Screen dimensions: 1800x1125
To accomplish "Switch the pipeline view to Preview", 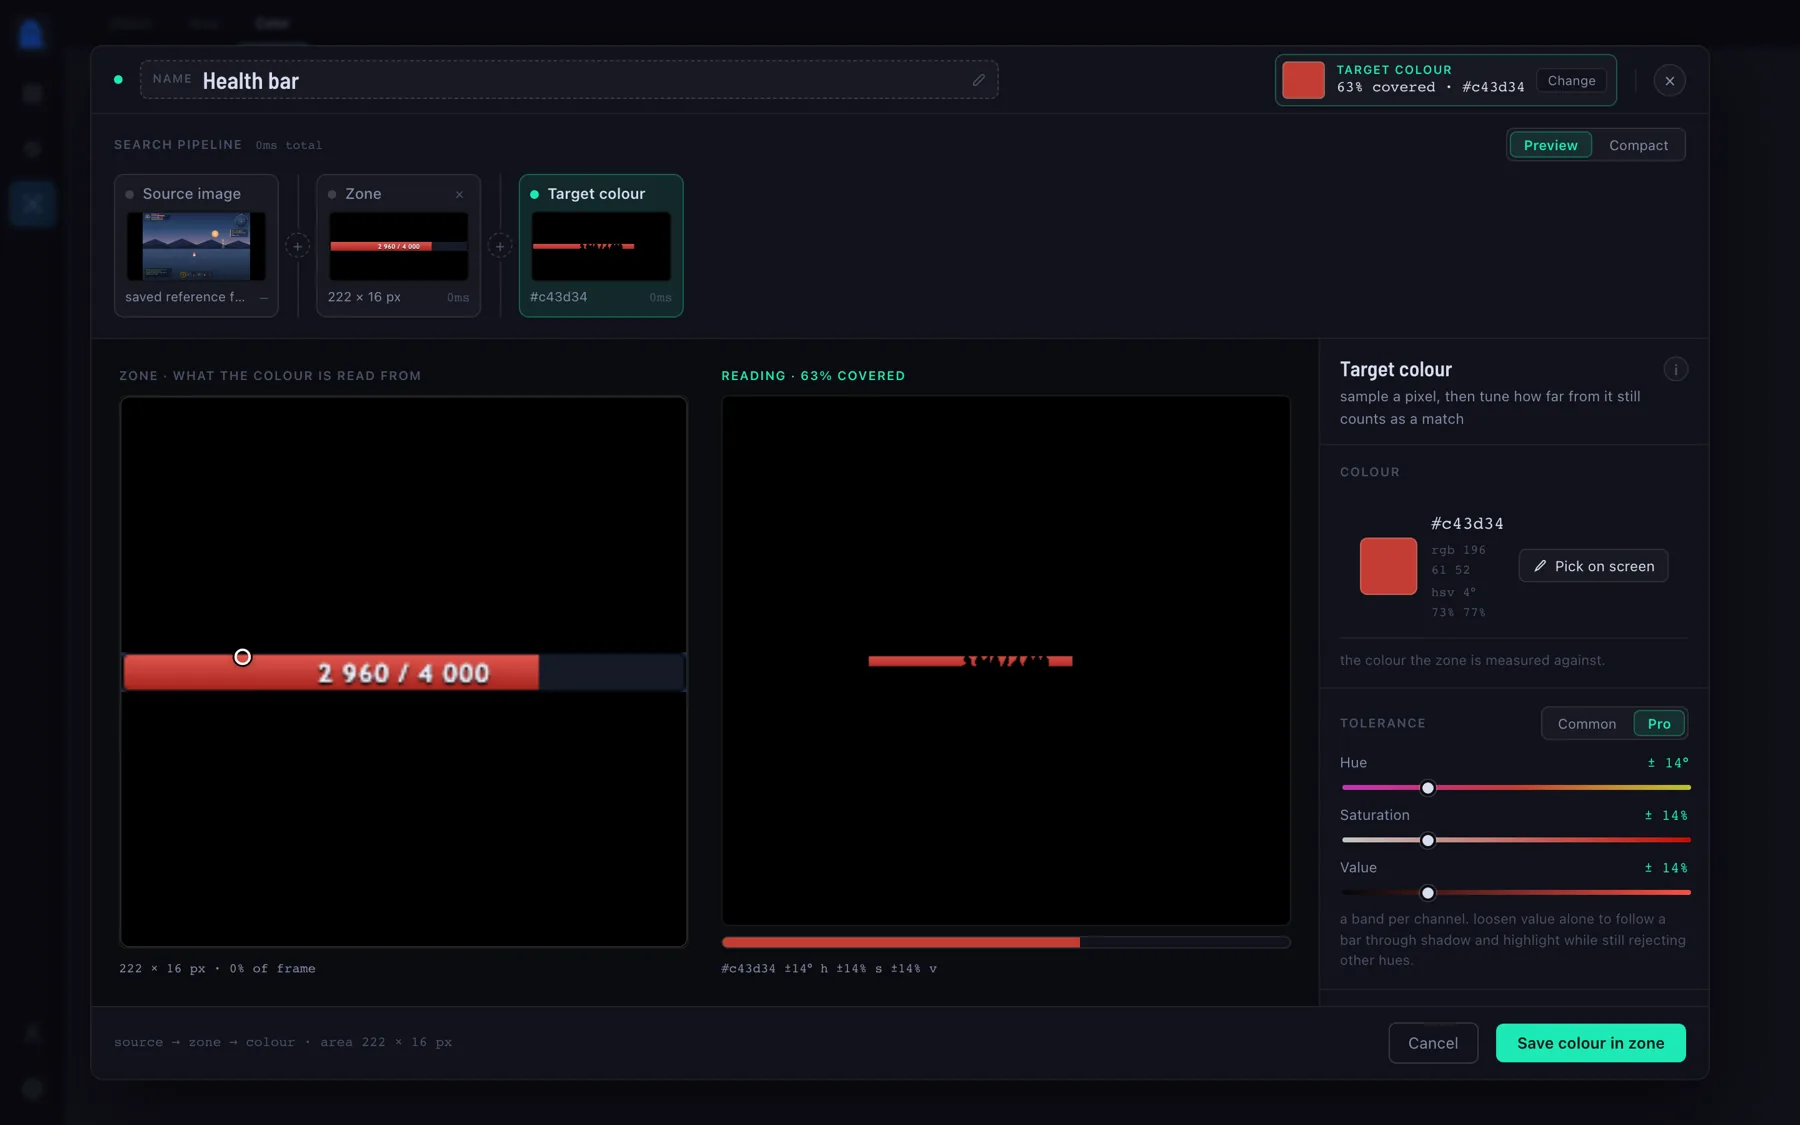I will tap(1550, 145).
